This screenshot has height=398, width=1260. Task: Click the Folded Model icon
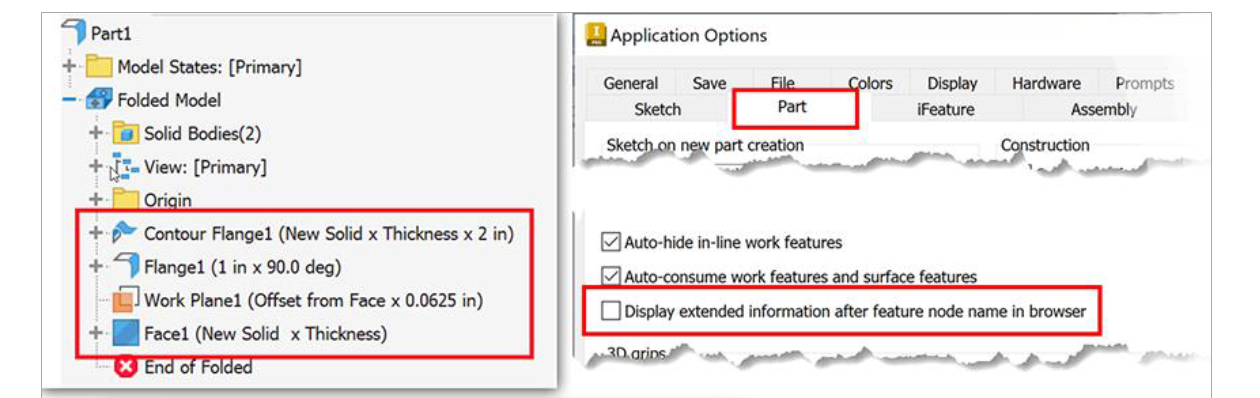99,100
